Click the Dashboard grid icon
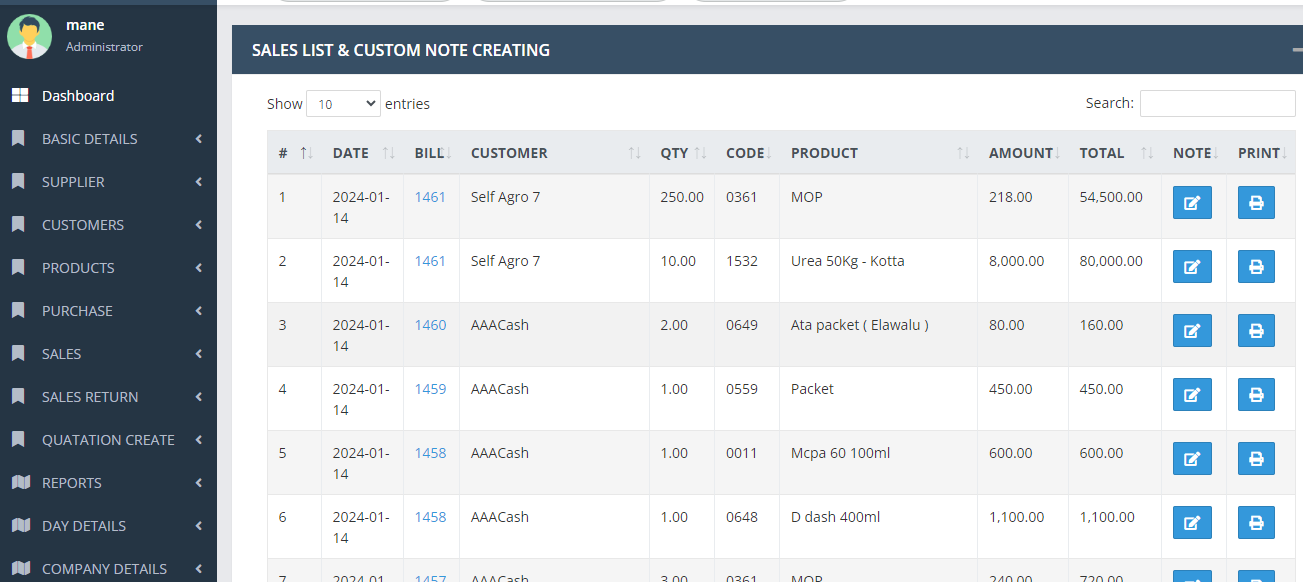This screenshot has height=582, width=1303. (x=20, y=96)
